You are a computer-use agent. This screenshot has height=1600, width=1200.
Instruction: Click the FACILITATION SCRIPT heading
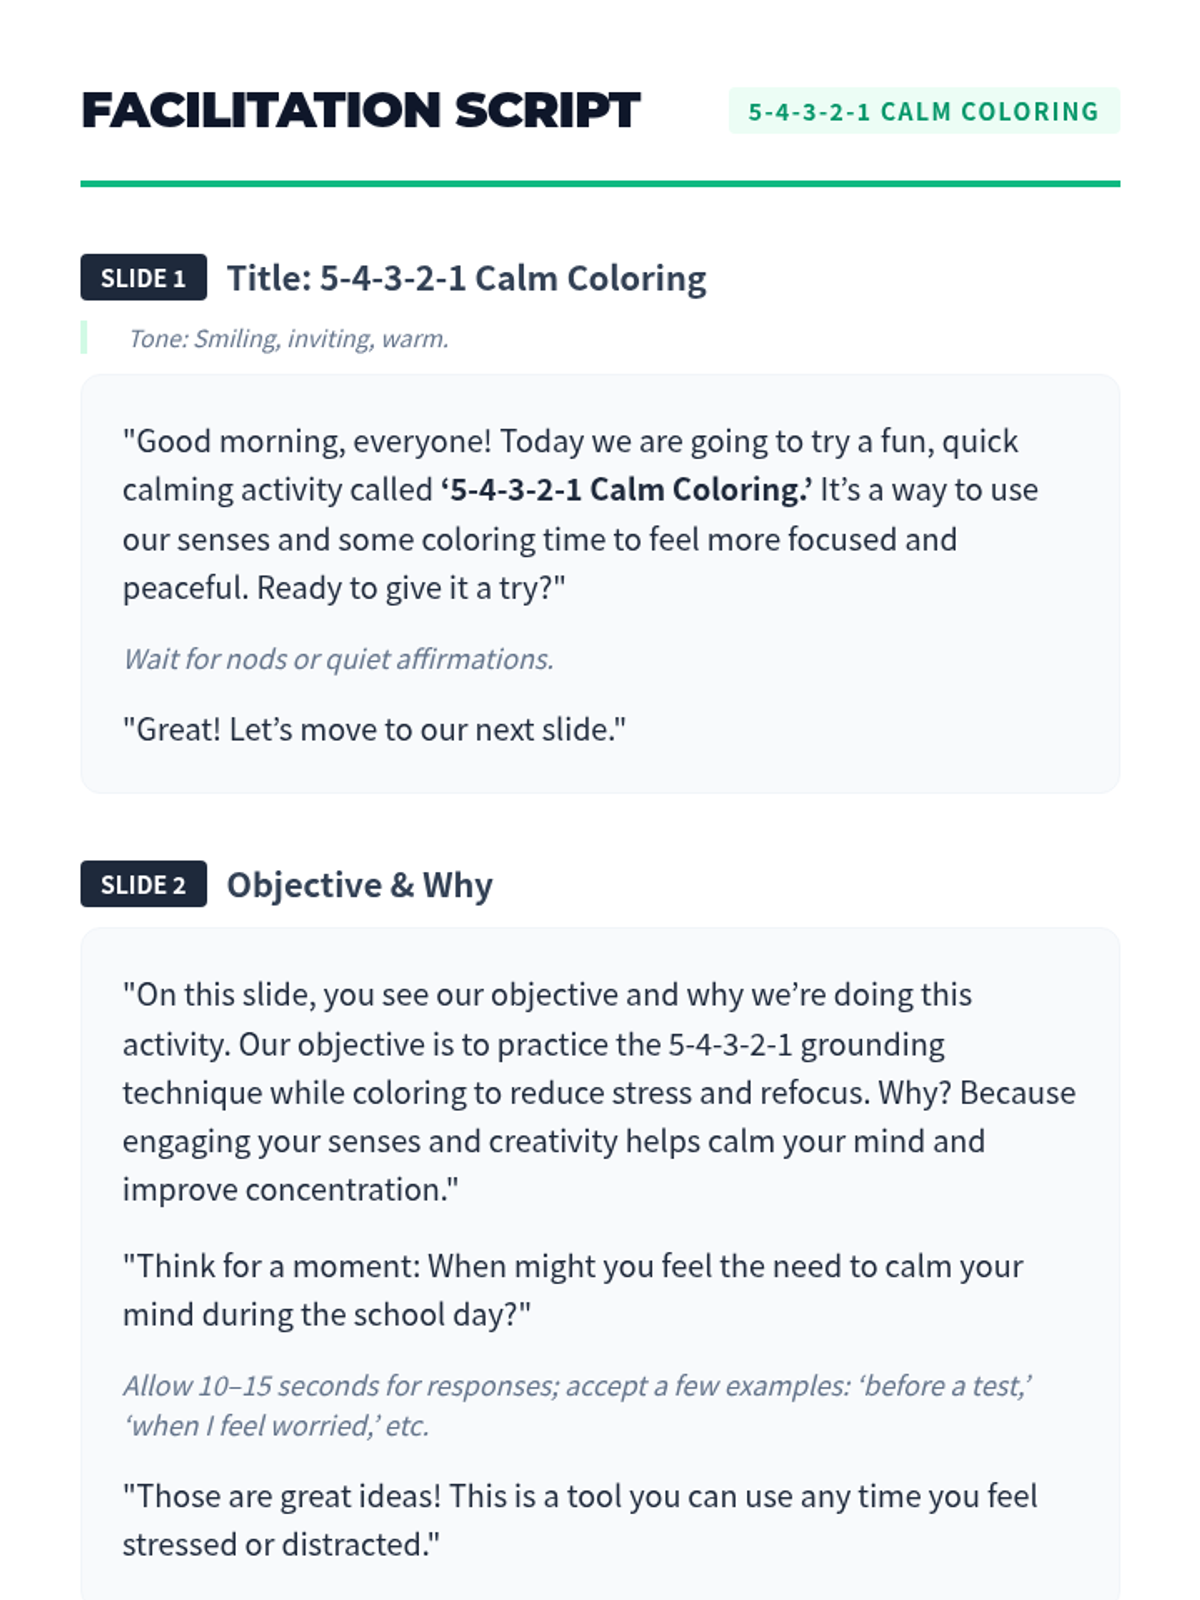click(x=361, y=111)
